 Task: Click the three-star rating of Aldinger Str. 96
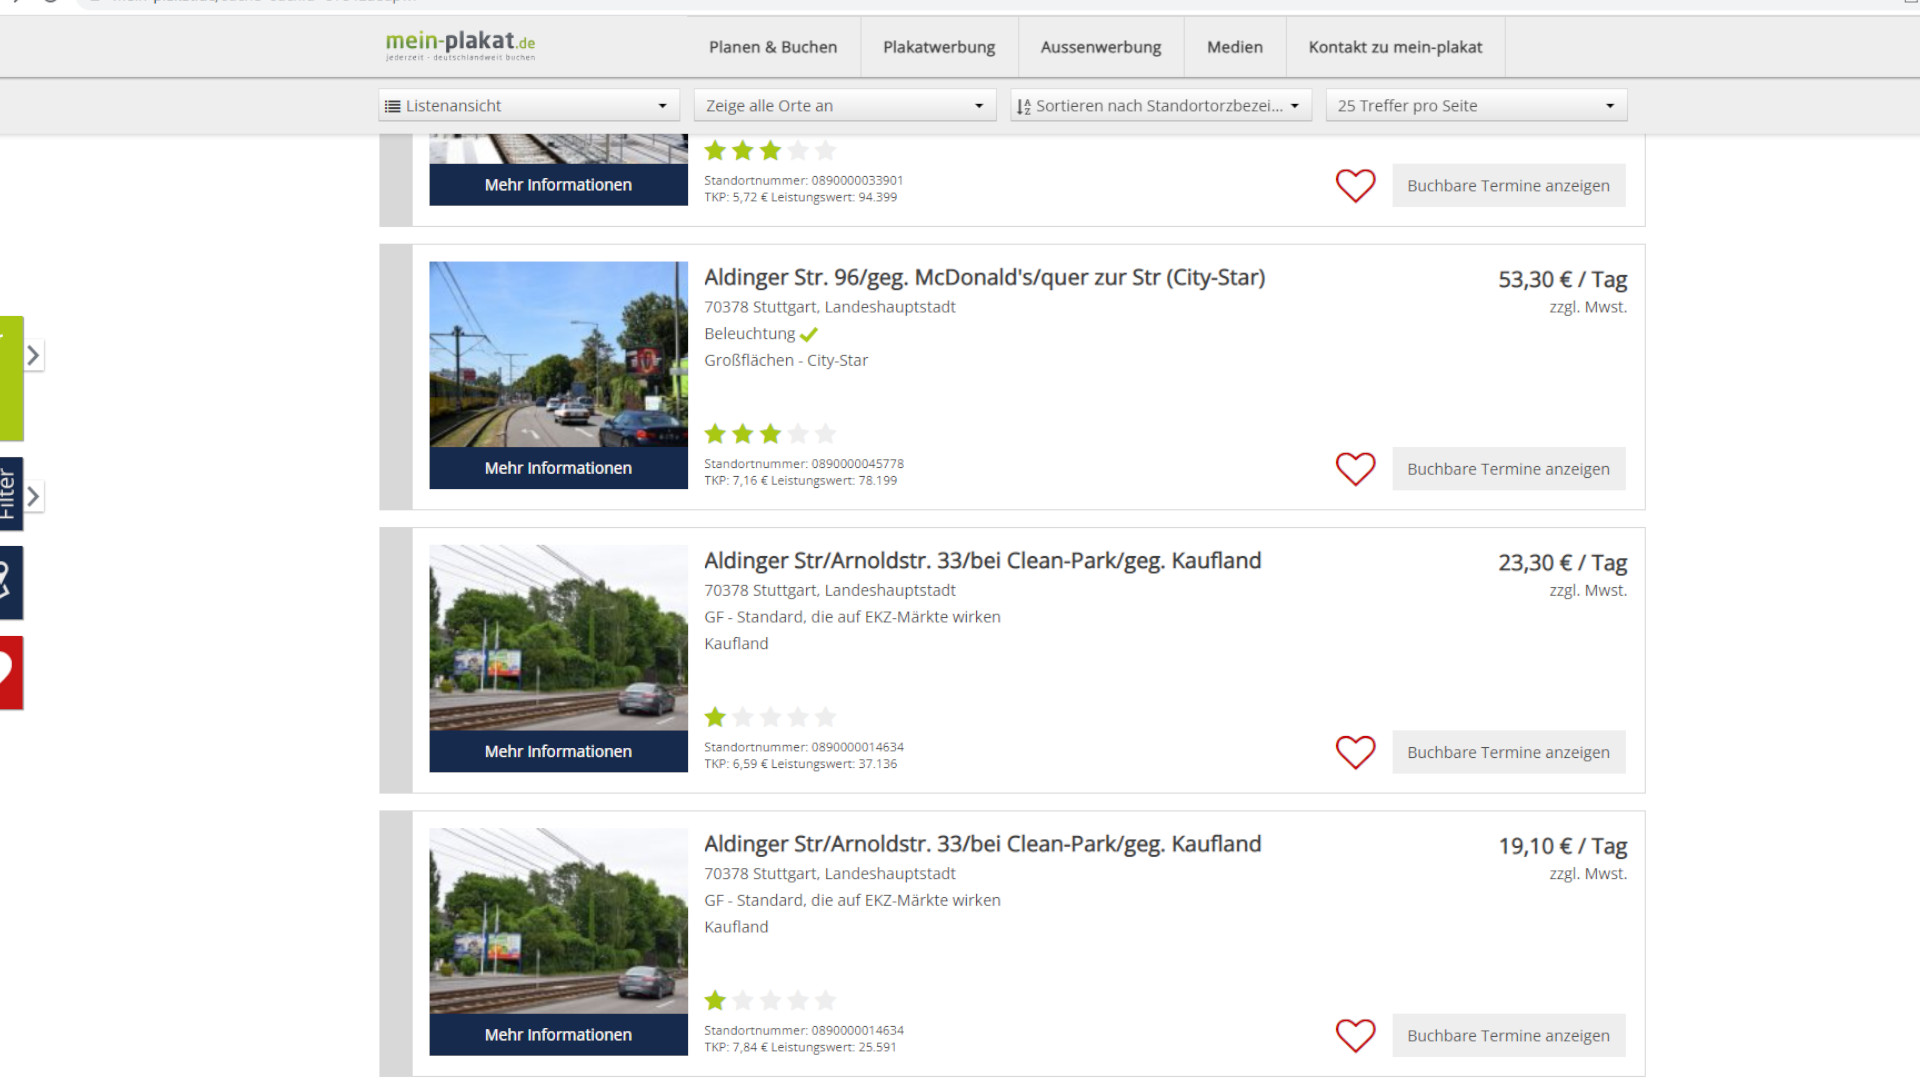[770, 434]
